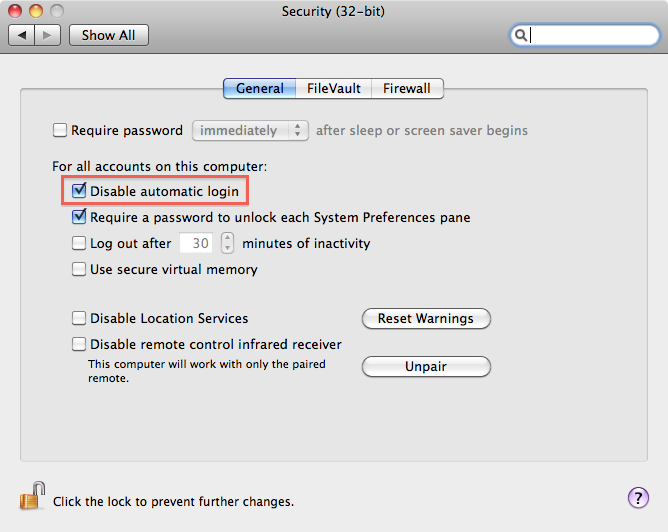Enable Log out after inactivity checkbox

[79, 243]
